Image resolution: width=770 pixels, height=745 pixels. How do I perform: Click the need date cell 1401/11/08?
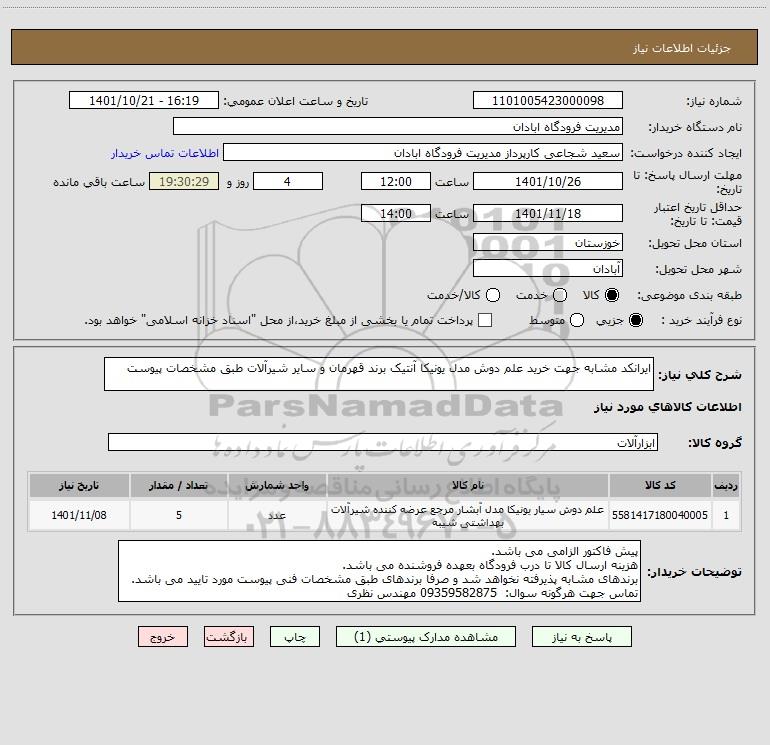click(x=79, y=515)
